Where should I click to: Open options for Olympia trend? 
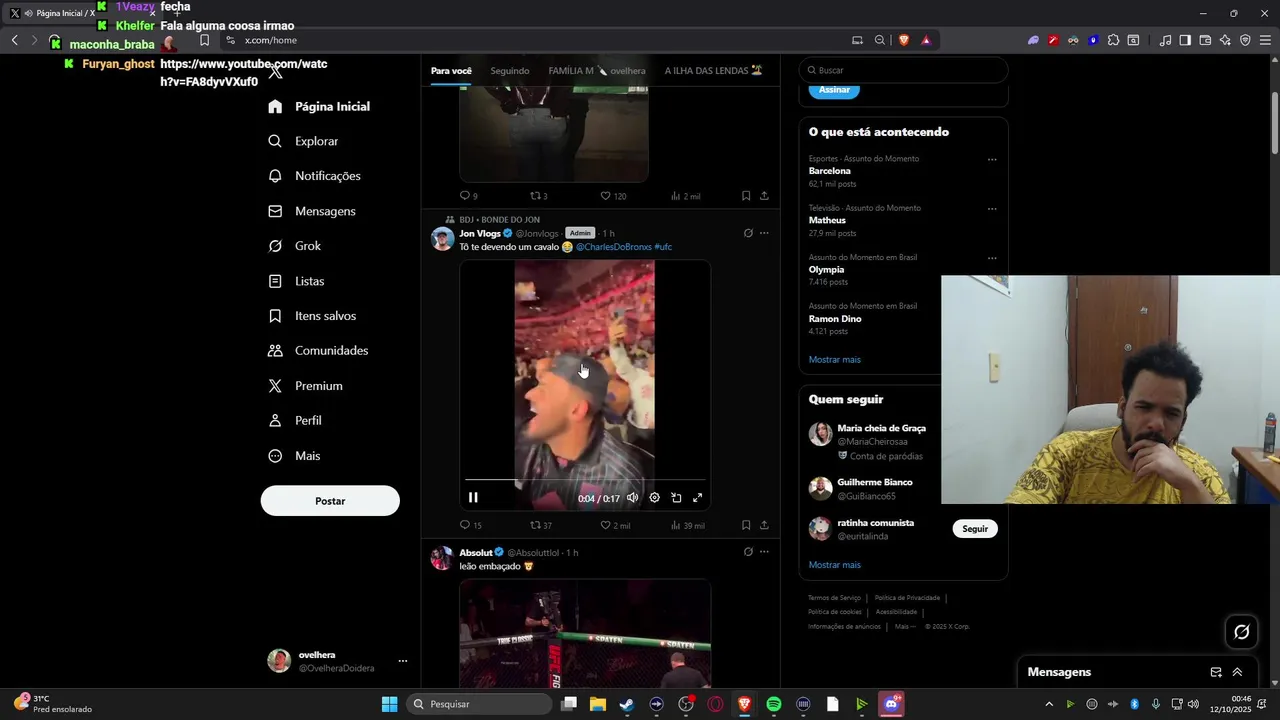992,258
